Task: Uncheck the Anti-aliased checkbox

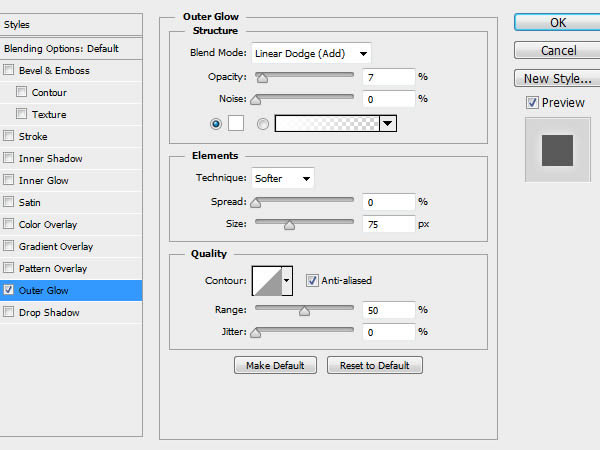Action: (x=312, y=280)
